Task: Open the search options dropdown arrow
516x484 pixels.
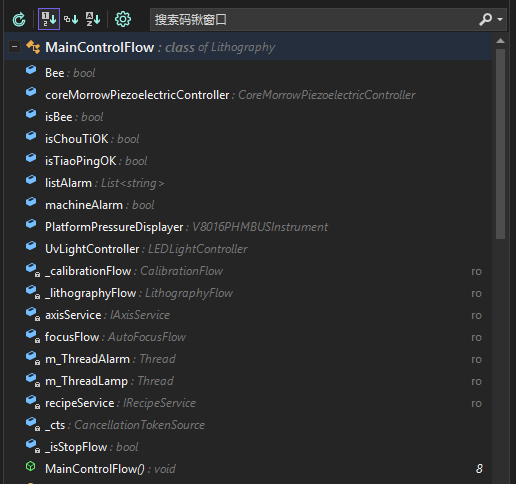Action: (x=500, y=20)
